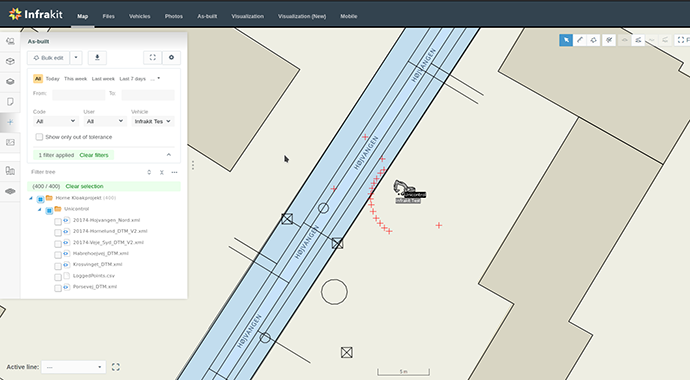
Task: Collapse the Unicontrol folder node
Action: [x=40, y=209]
